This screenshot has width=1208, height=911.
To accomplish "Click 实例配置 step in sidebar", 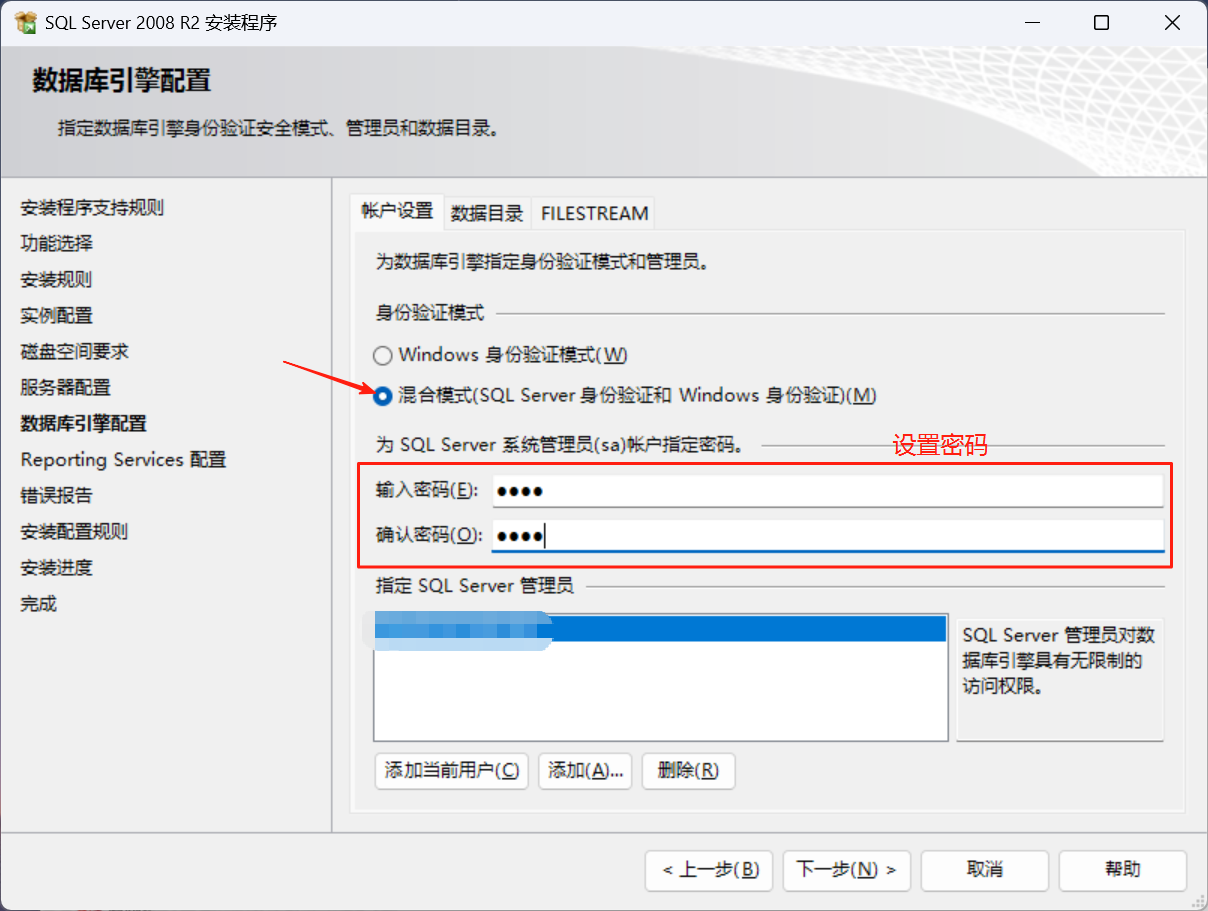I will [57, 316].
